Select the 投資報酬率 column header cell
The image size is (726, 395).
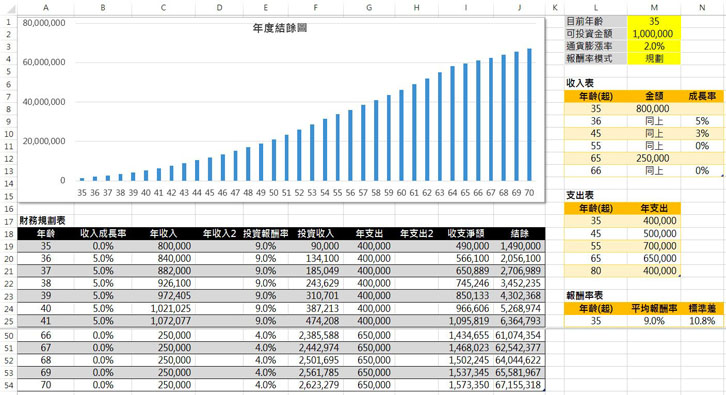266,234
